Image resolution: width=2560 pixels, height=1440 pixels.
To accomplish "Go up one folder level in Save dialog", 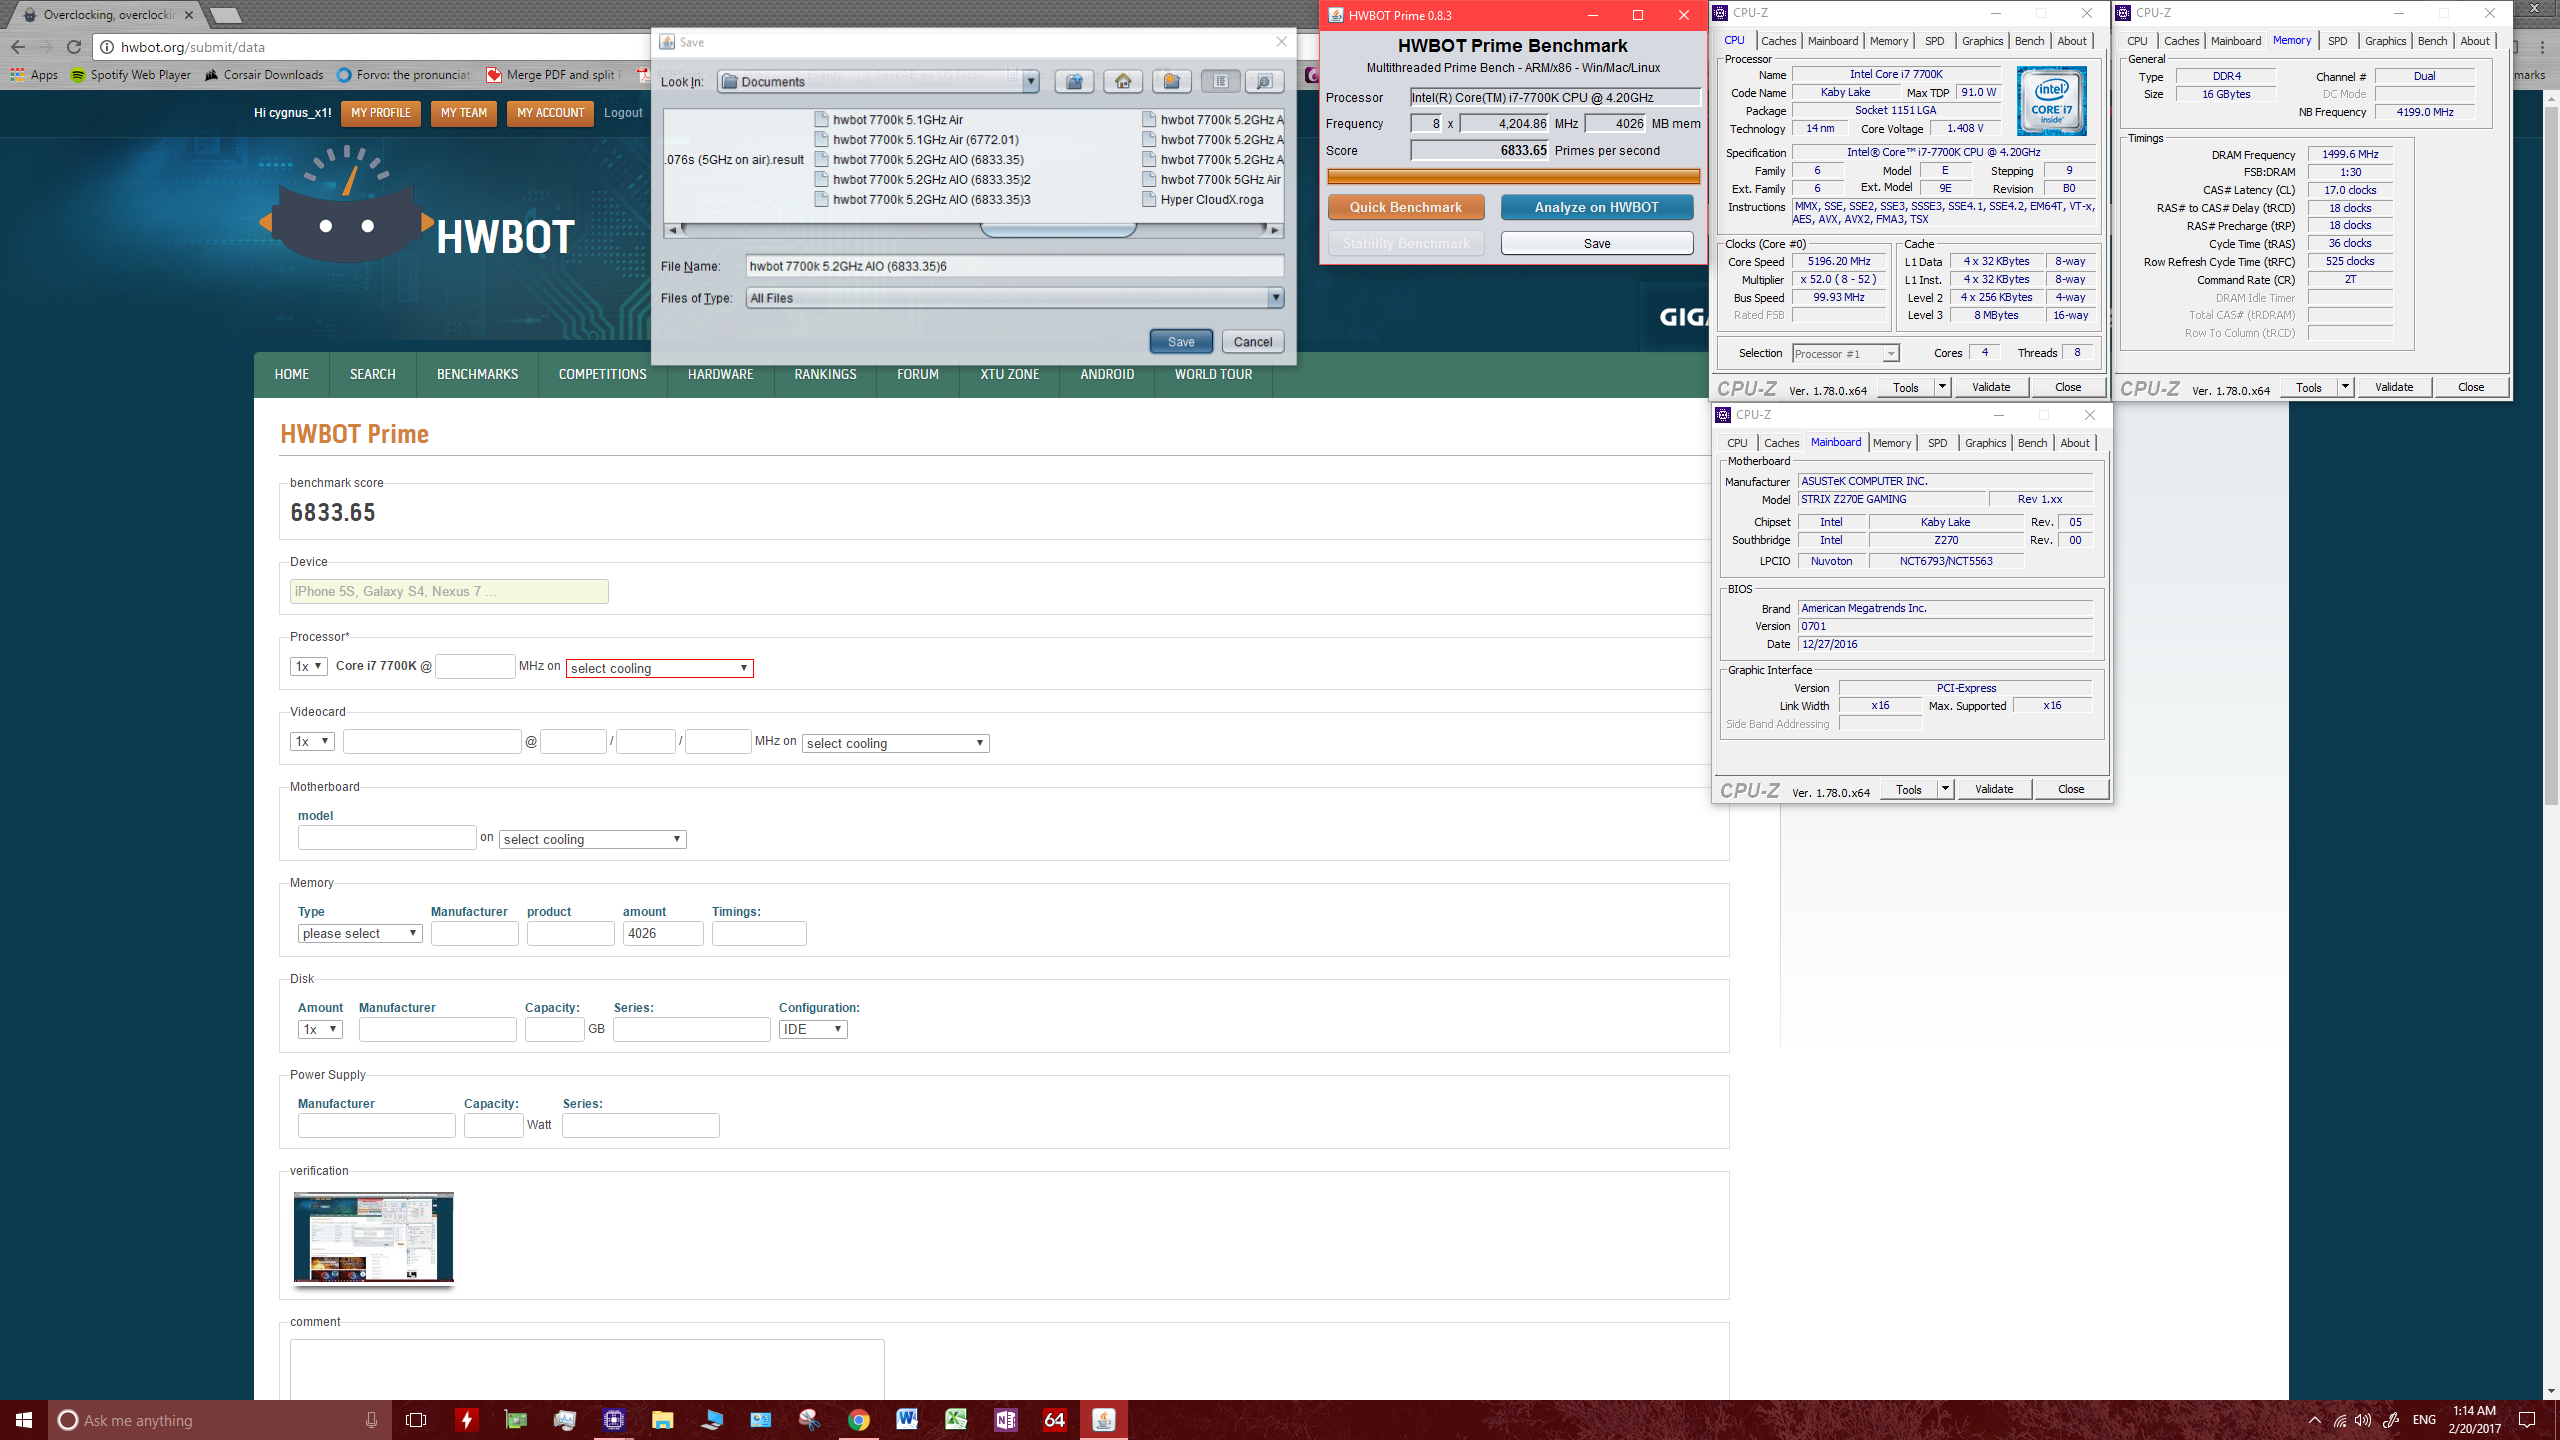I will (1074, 81).
